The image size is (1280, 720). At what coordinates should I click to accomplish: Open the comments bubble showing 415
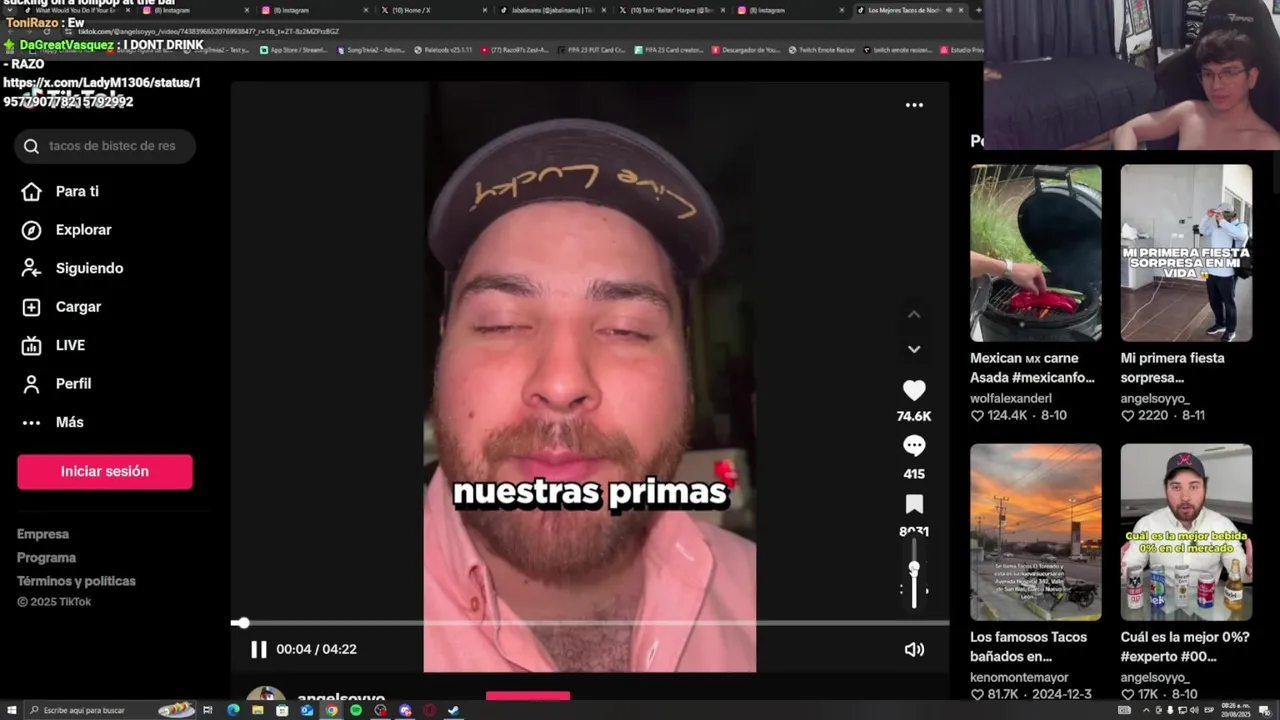coord(914,446)
